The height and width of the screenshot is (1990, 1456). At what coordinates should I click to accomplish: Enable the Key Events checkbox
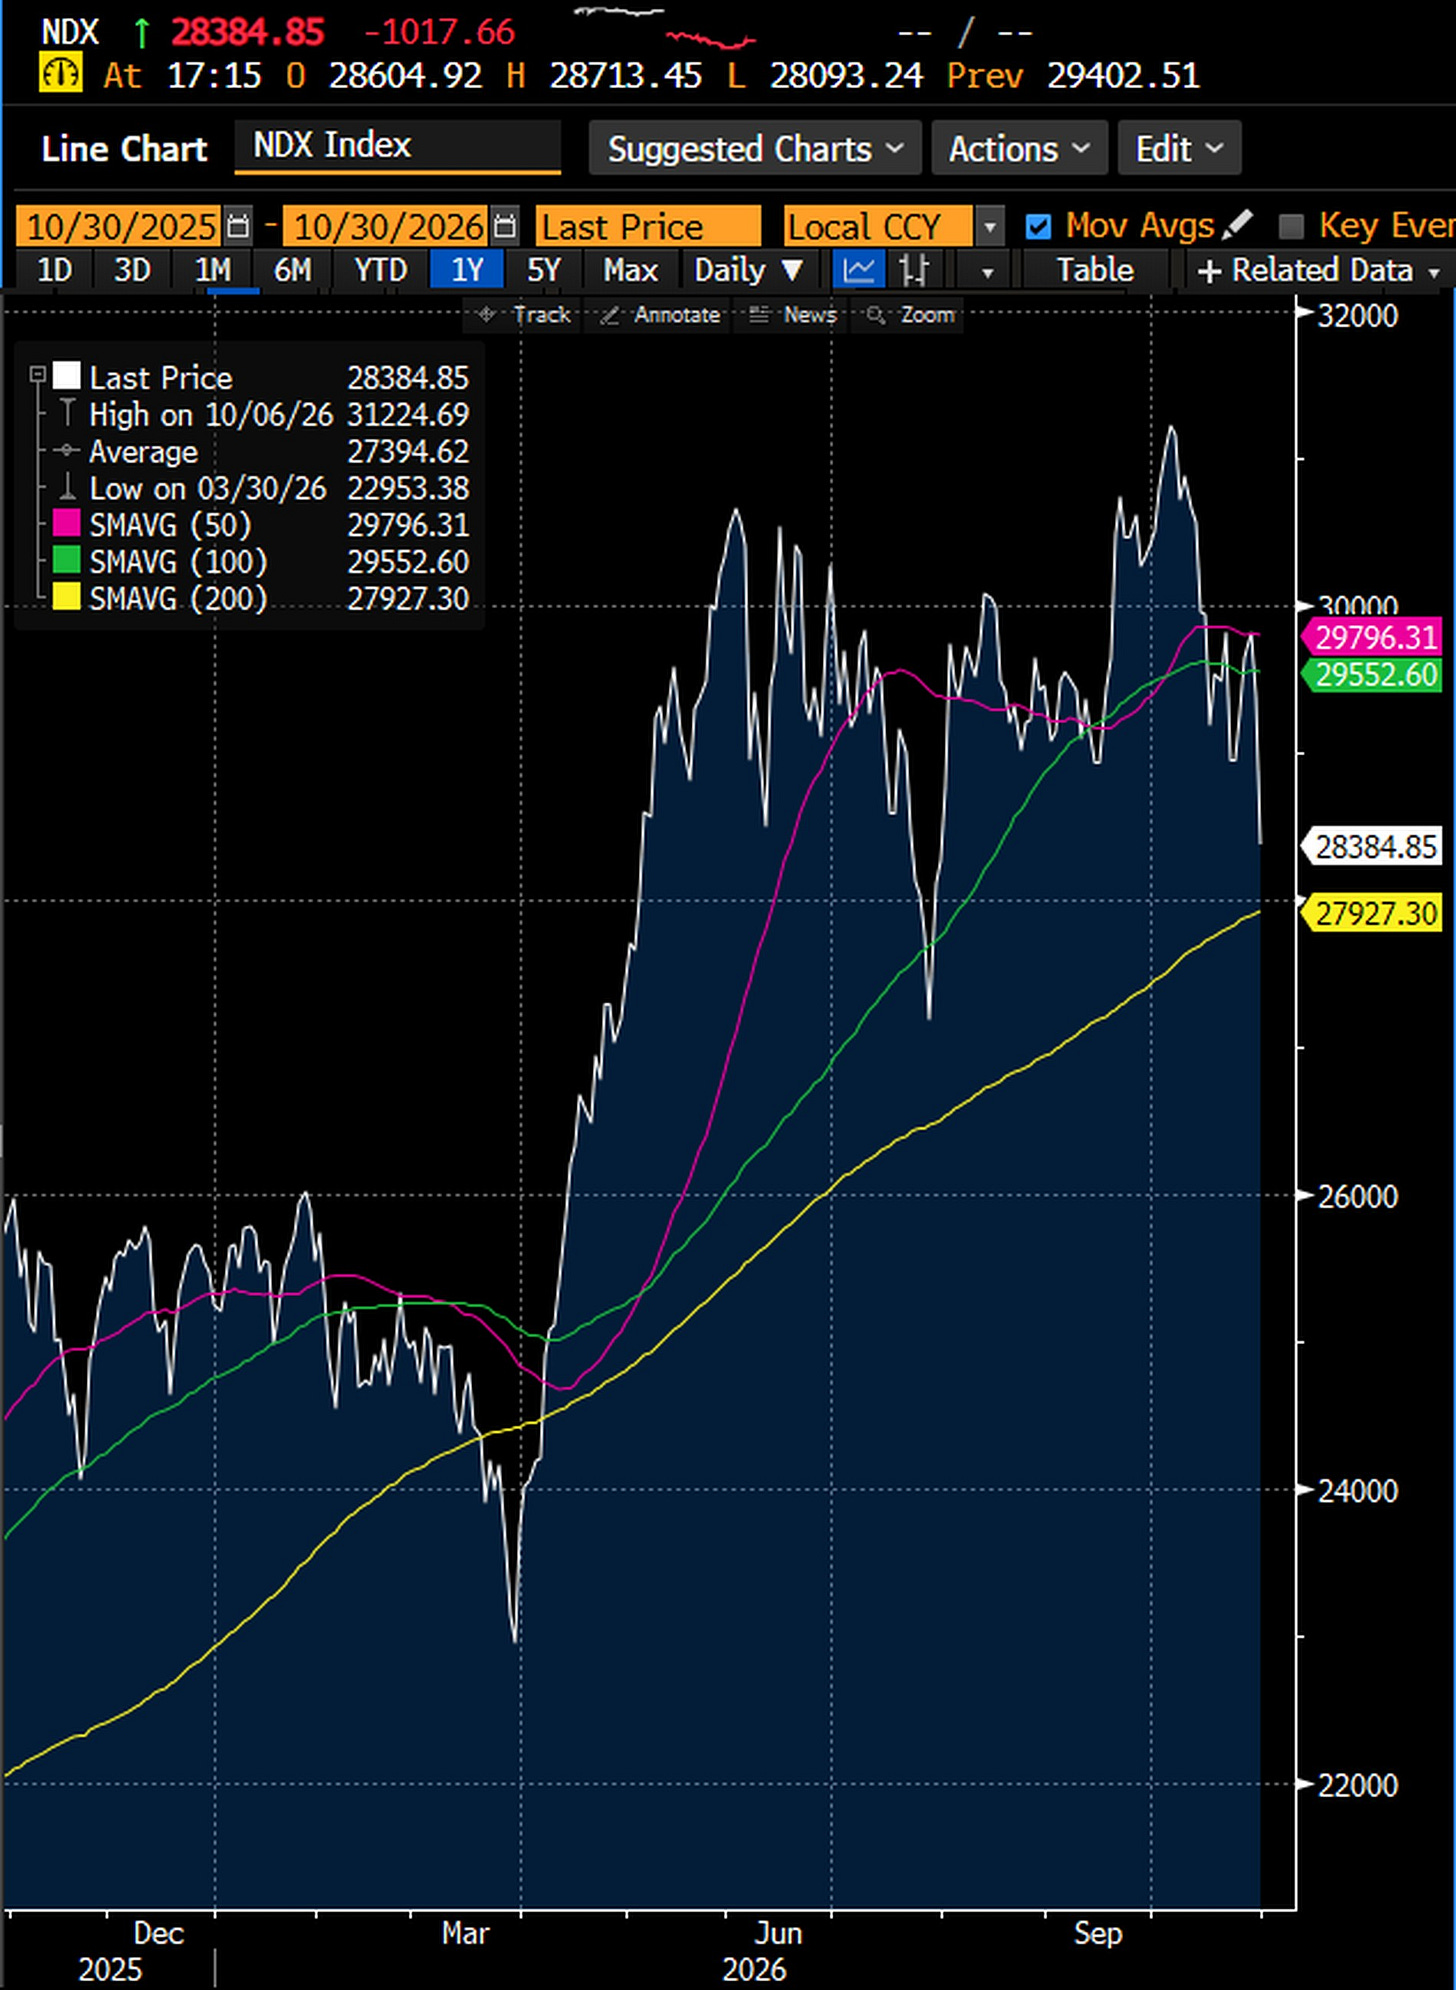click(1291, 226)
